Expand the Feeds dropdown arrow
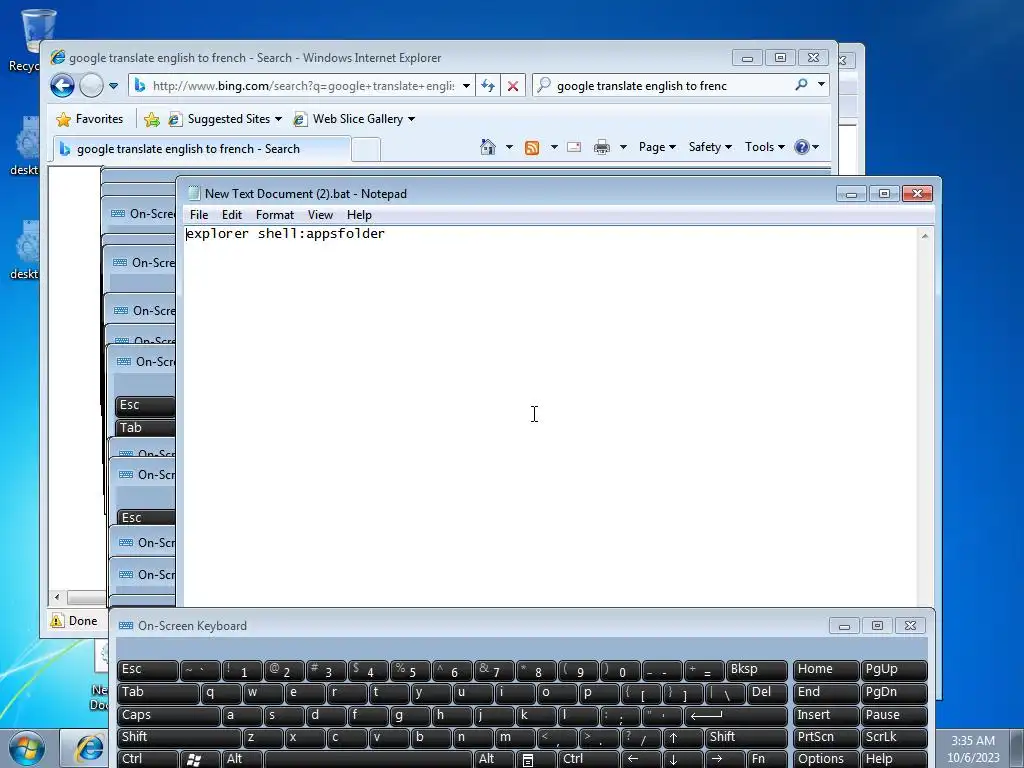The width and height of the screenshot is (1024, 768). pos(554,147)
